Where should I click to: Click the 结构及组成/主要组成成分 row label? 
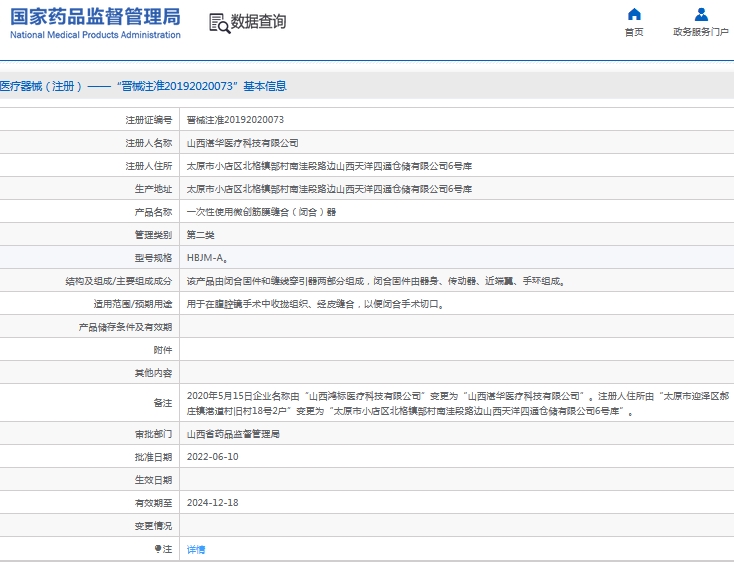pos(118,281)
